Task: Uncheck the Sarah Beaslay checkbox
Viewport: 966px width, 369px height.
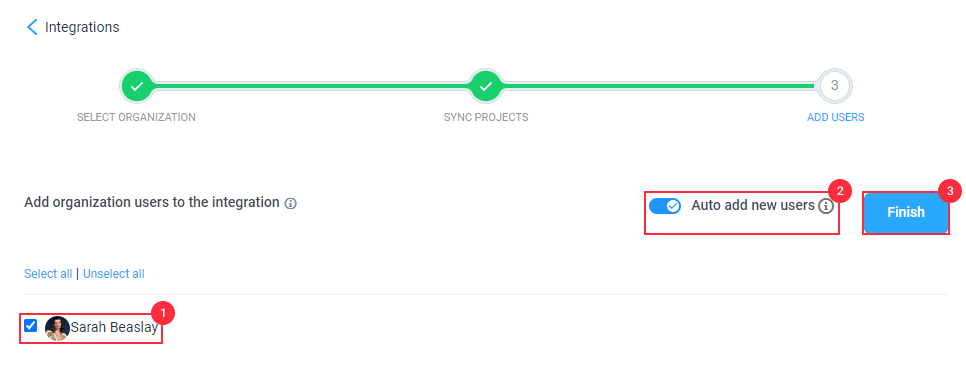Action: coord(30,325)
